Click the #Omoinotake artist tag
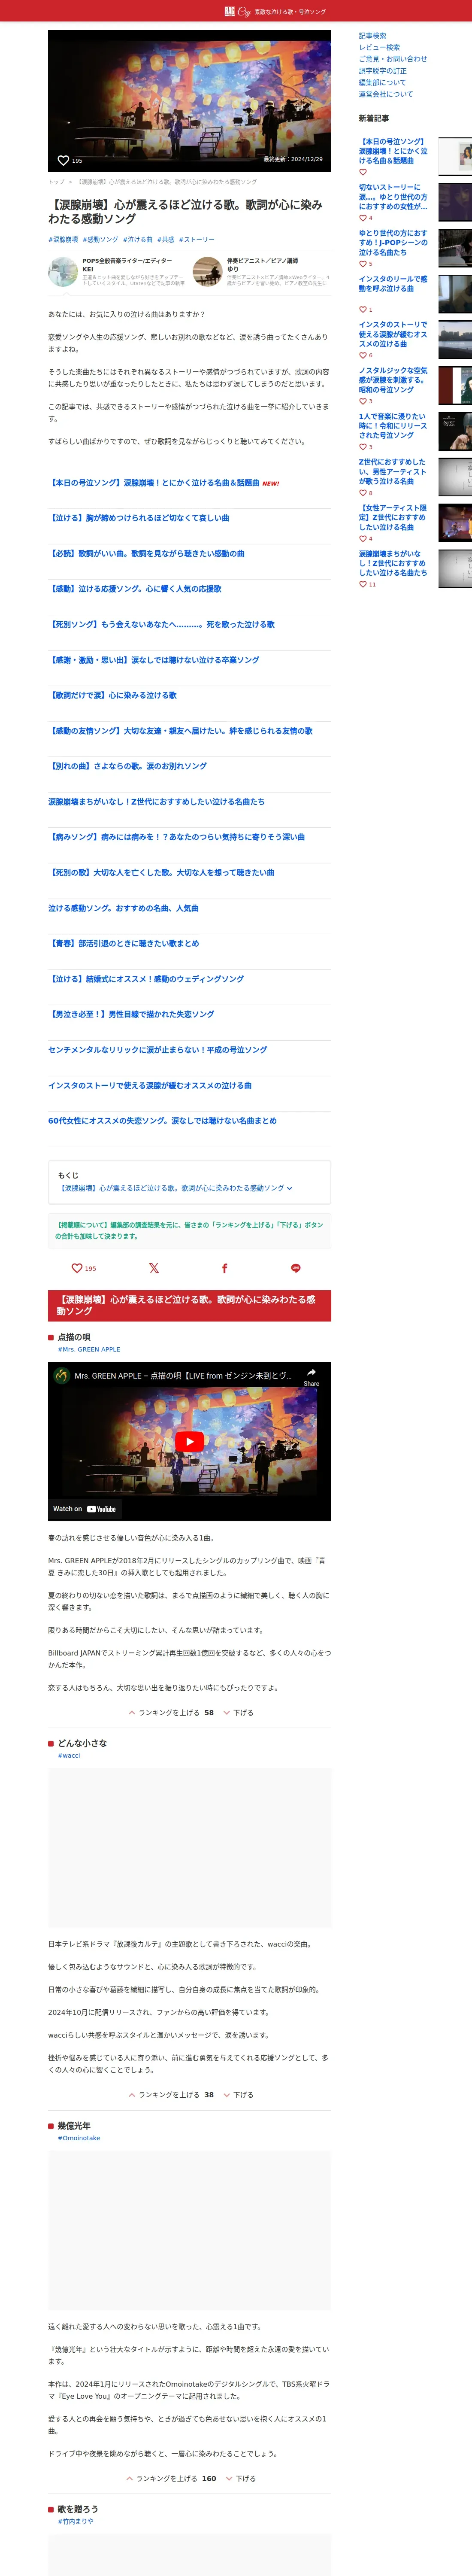 [x=79, y=2138]
